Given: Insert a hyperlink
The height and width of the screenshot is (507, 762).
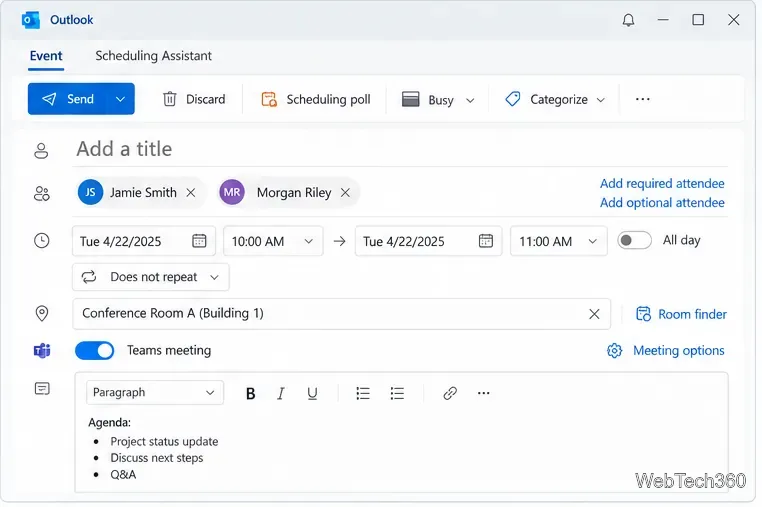Looking at the screenshot, I should pyautogui.click(x=450, y=393).
